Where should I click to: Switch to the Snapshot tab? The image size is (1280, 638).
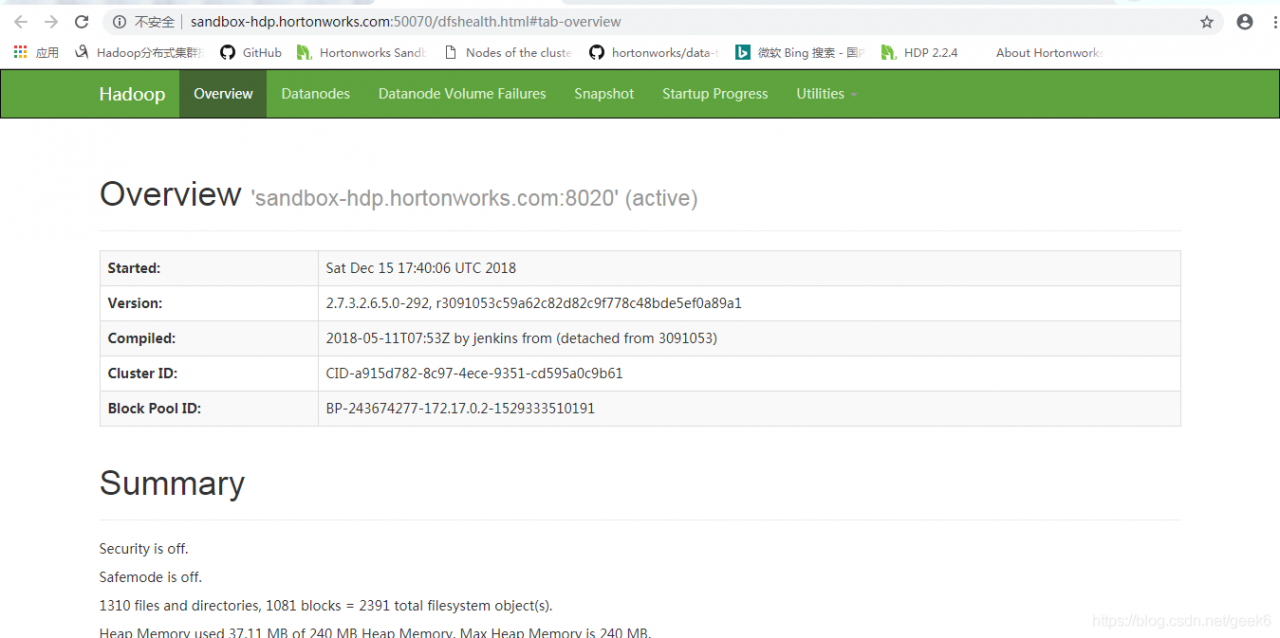click(x=604, y=94)
